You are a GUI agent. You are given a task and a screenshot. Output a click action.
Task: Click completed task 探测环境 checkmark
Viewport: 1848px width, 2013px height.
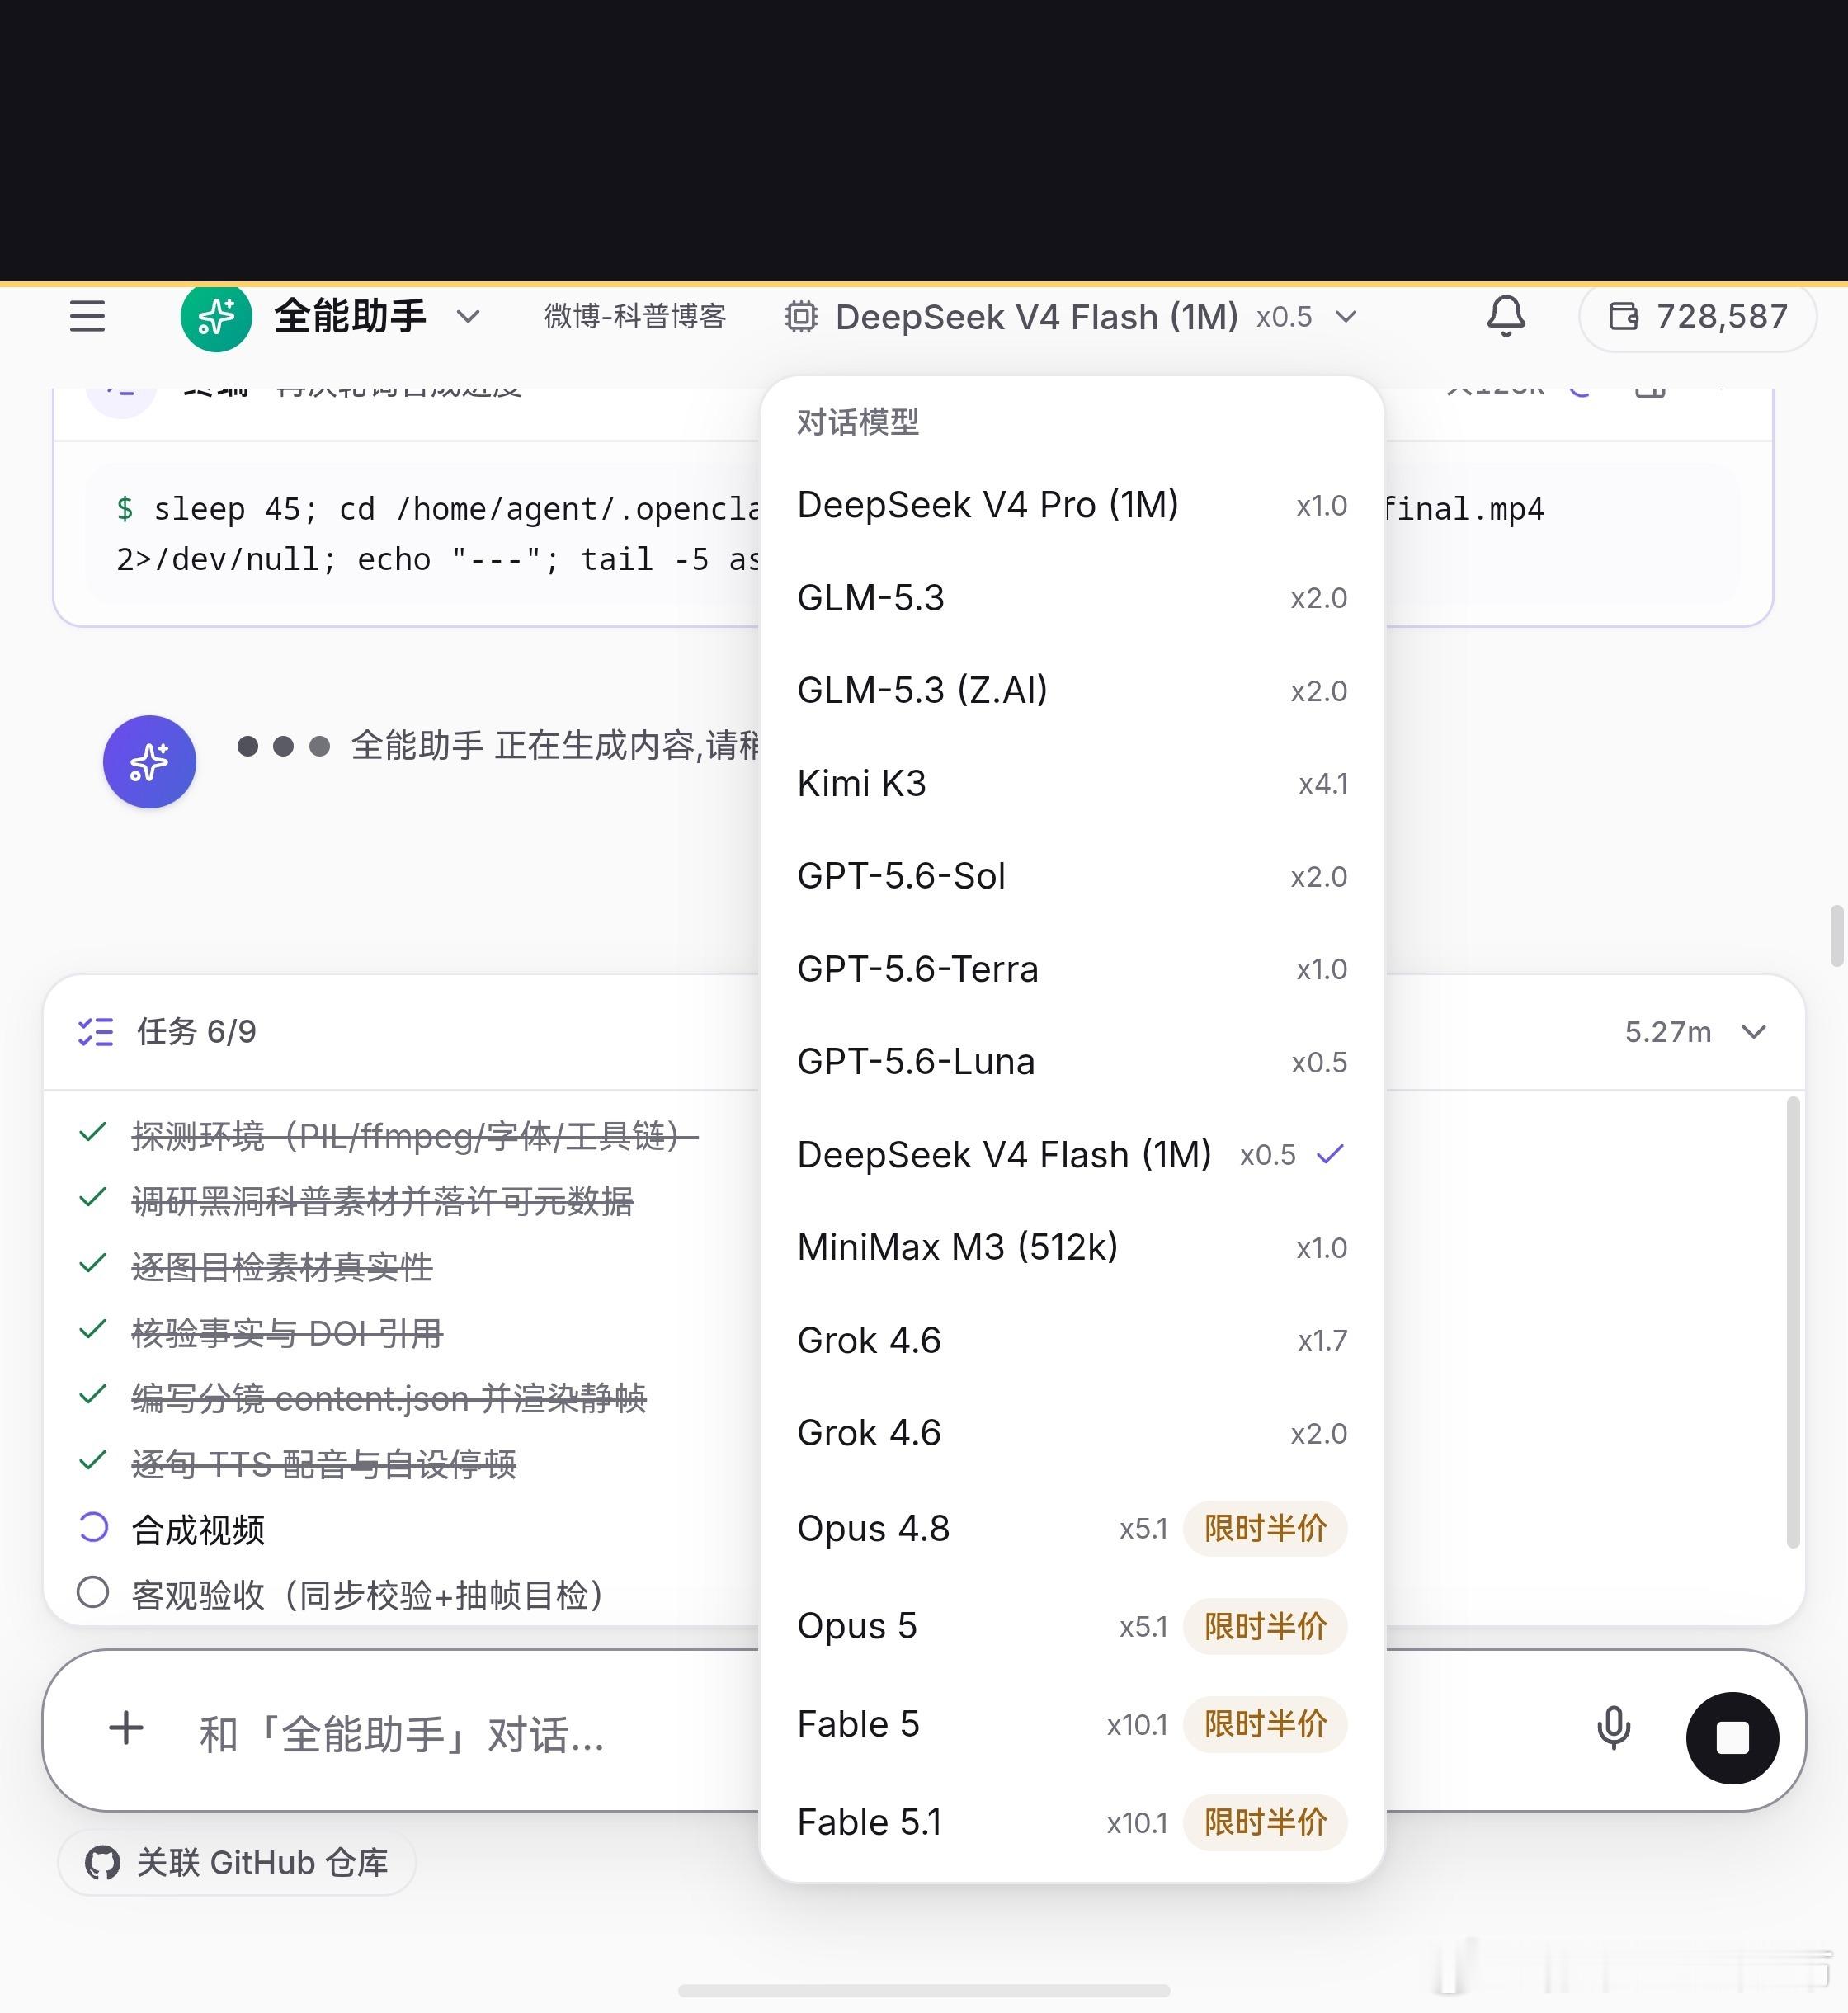pyautogui.click(x=92, y=1133)
